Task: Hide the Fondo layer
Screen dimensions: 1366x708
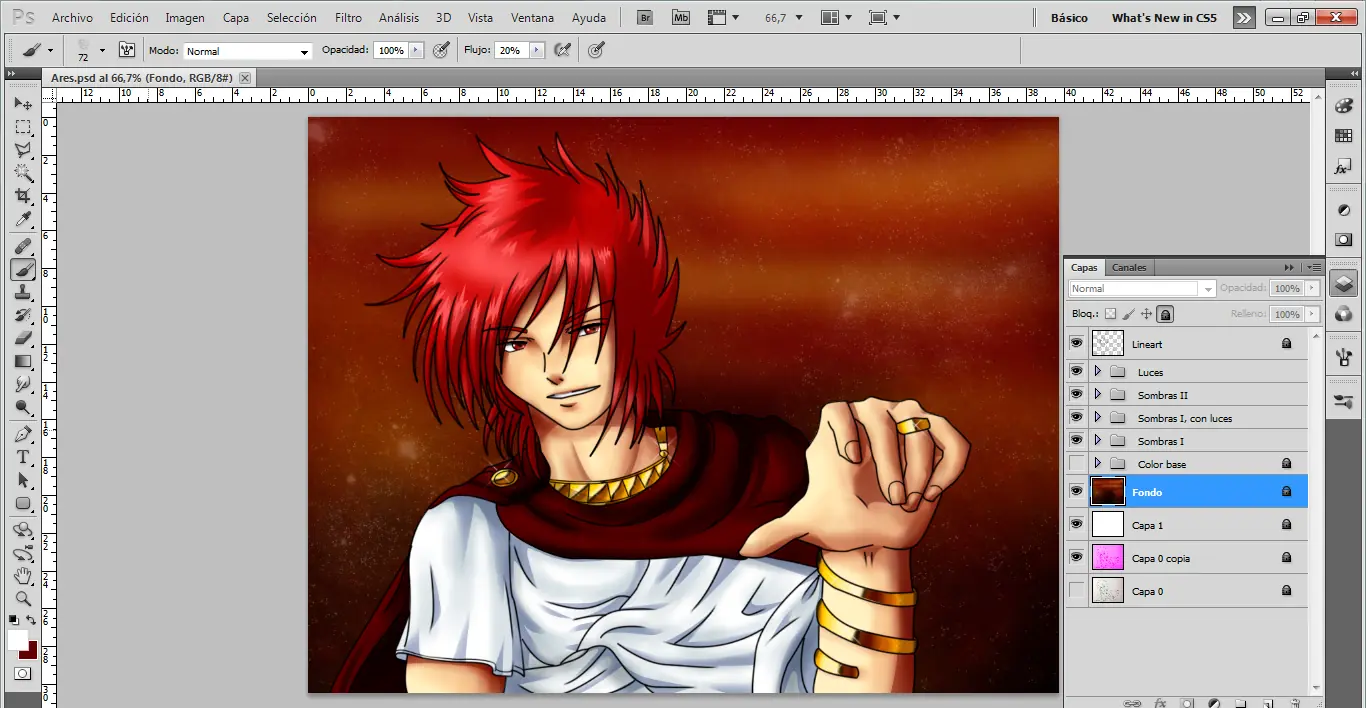Action: pyautogui.click(x=1076, y=491)
